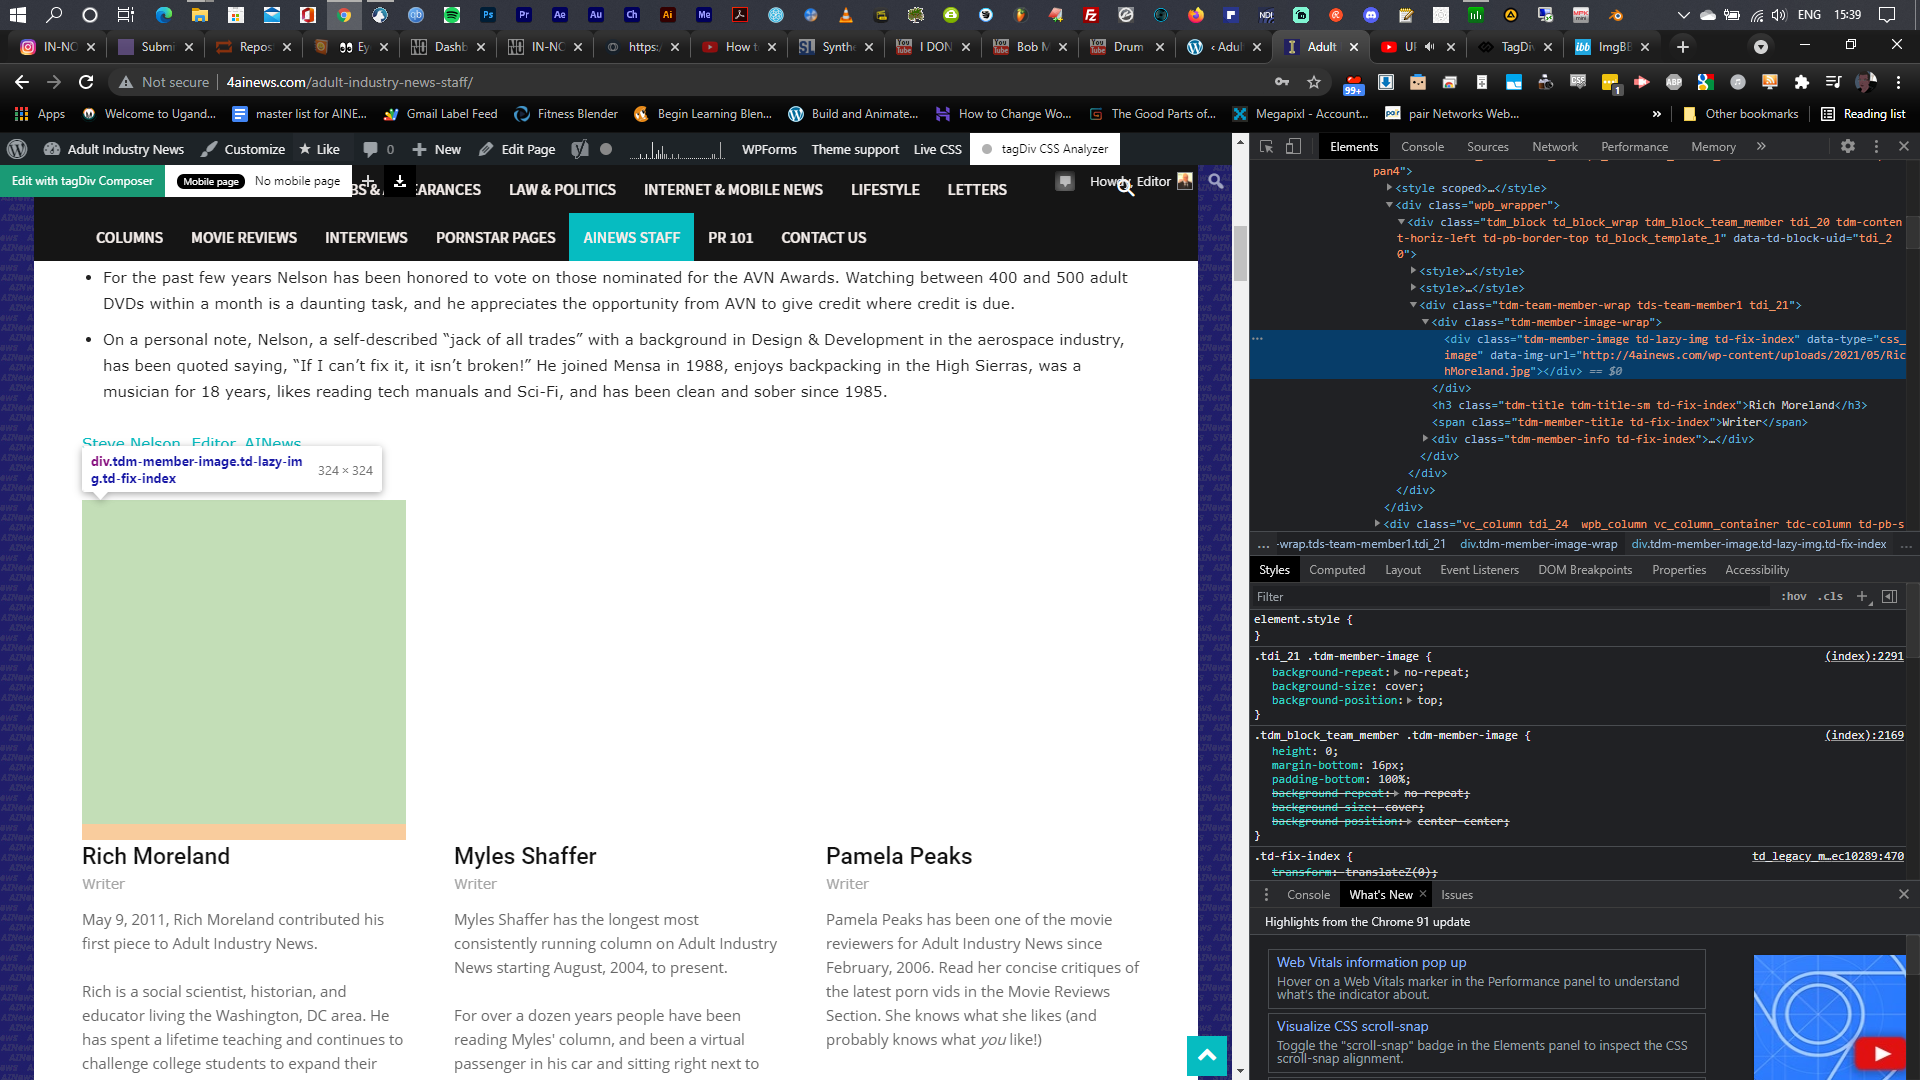Mute the YouTube tab audio
1920x1080 pixels.
point(1430,47)
